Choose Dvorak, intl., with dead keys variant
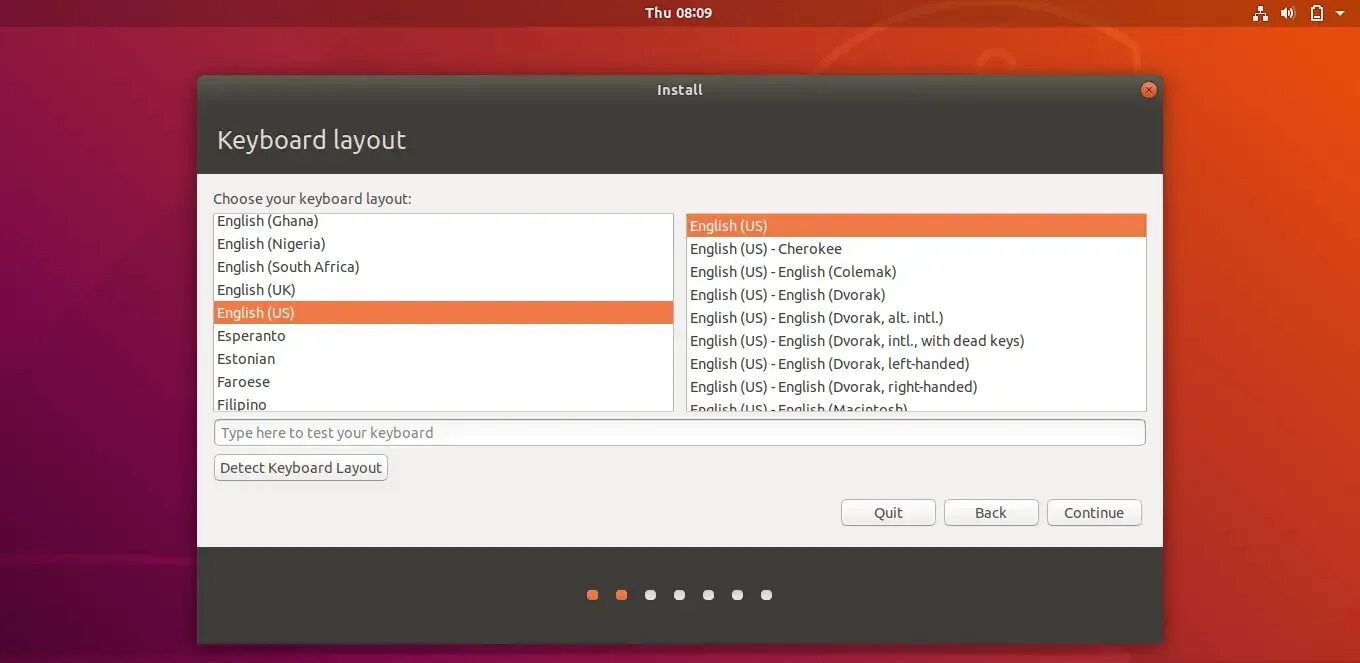This screenshot has width=1360, height=663. (x=916, y=341)
